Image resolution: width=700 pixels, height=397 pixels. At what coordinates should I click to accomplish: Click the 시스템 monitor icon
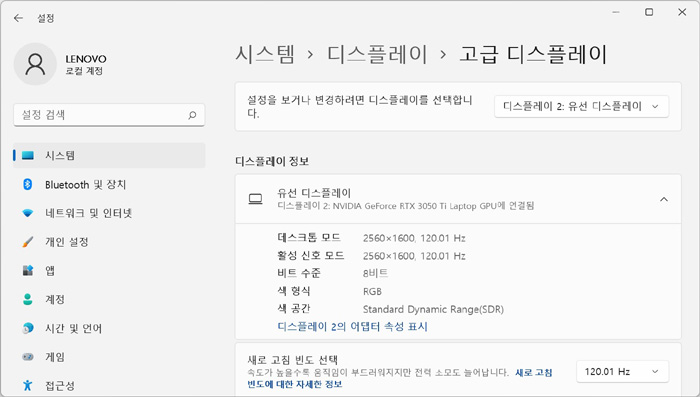28,155
